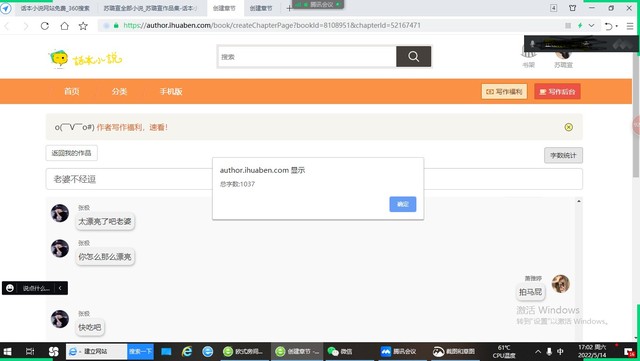
Task: Open a new tab with plus icon
Action: click(289, 8)
